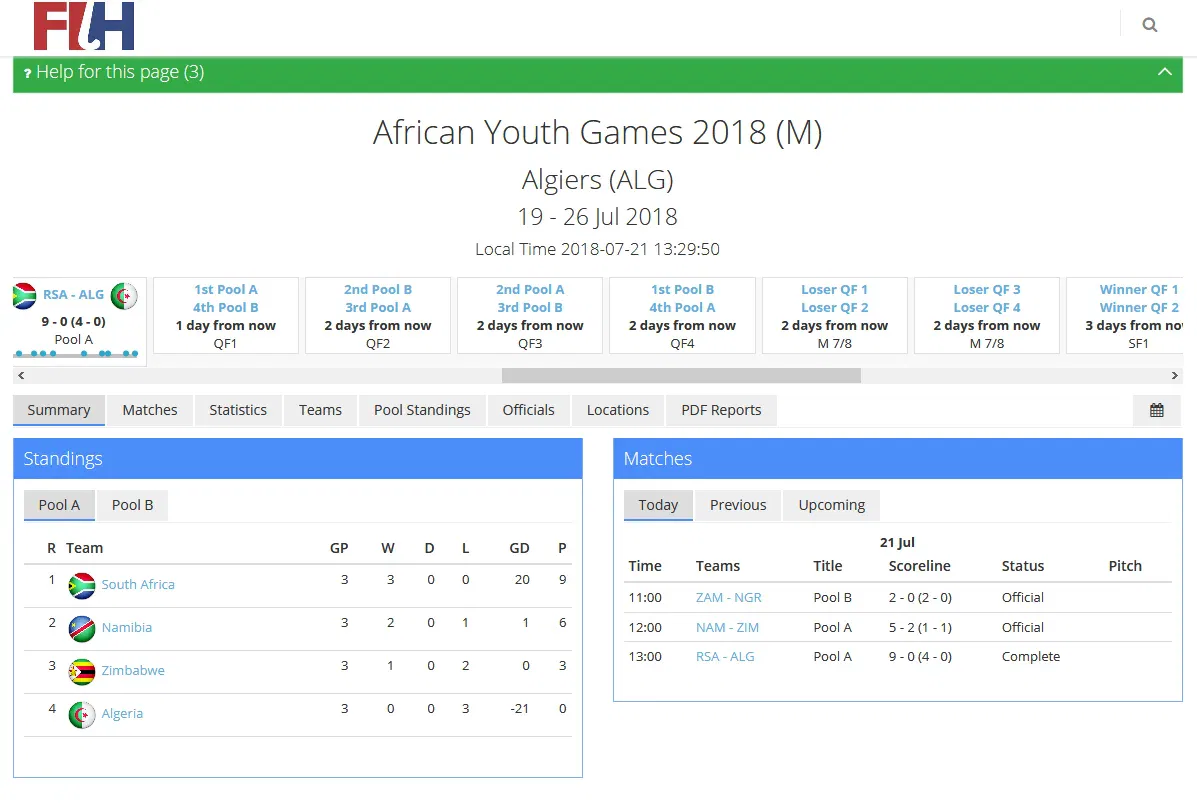The height and width of the screenshot is (803, 1197).
Task: Open the calendar view icon
Action: coord(1157,410)
